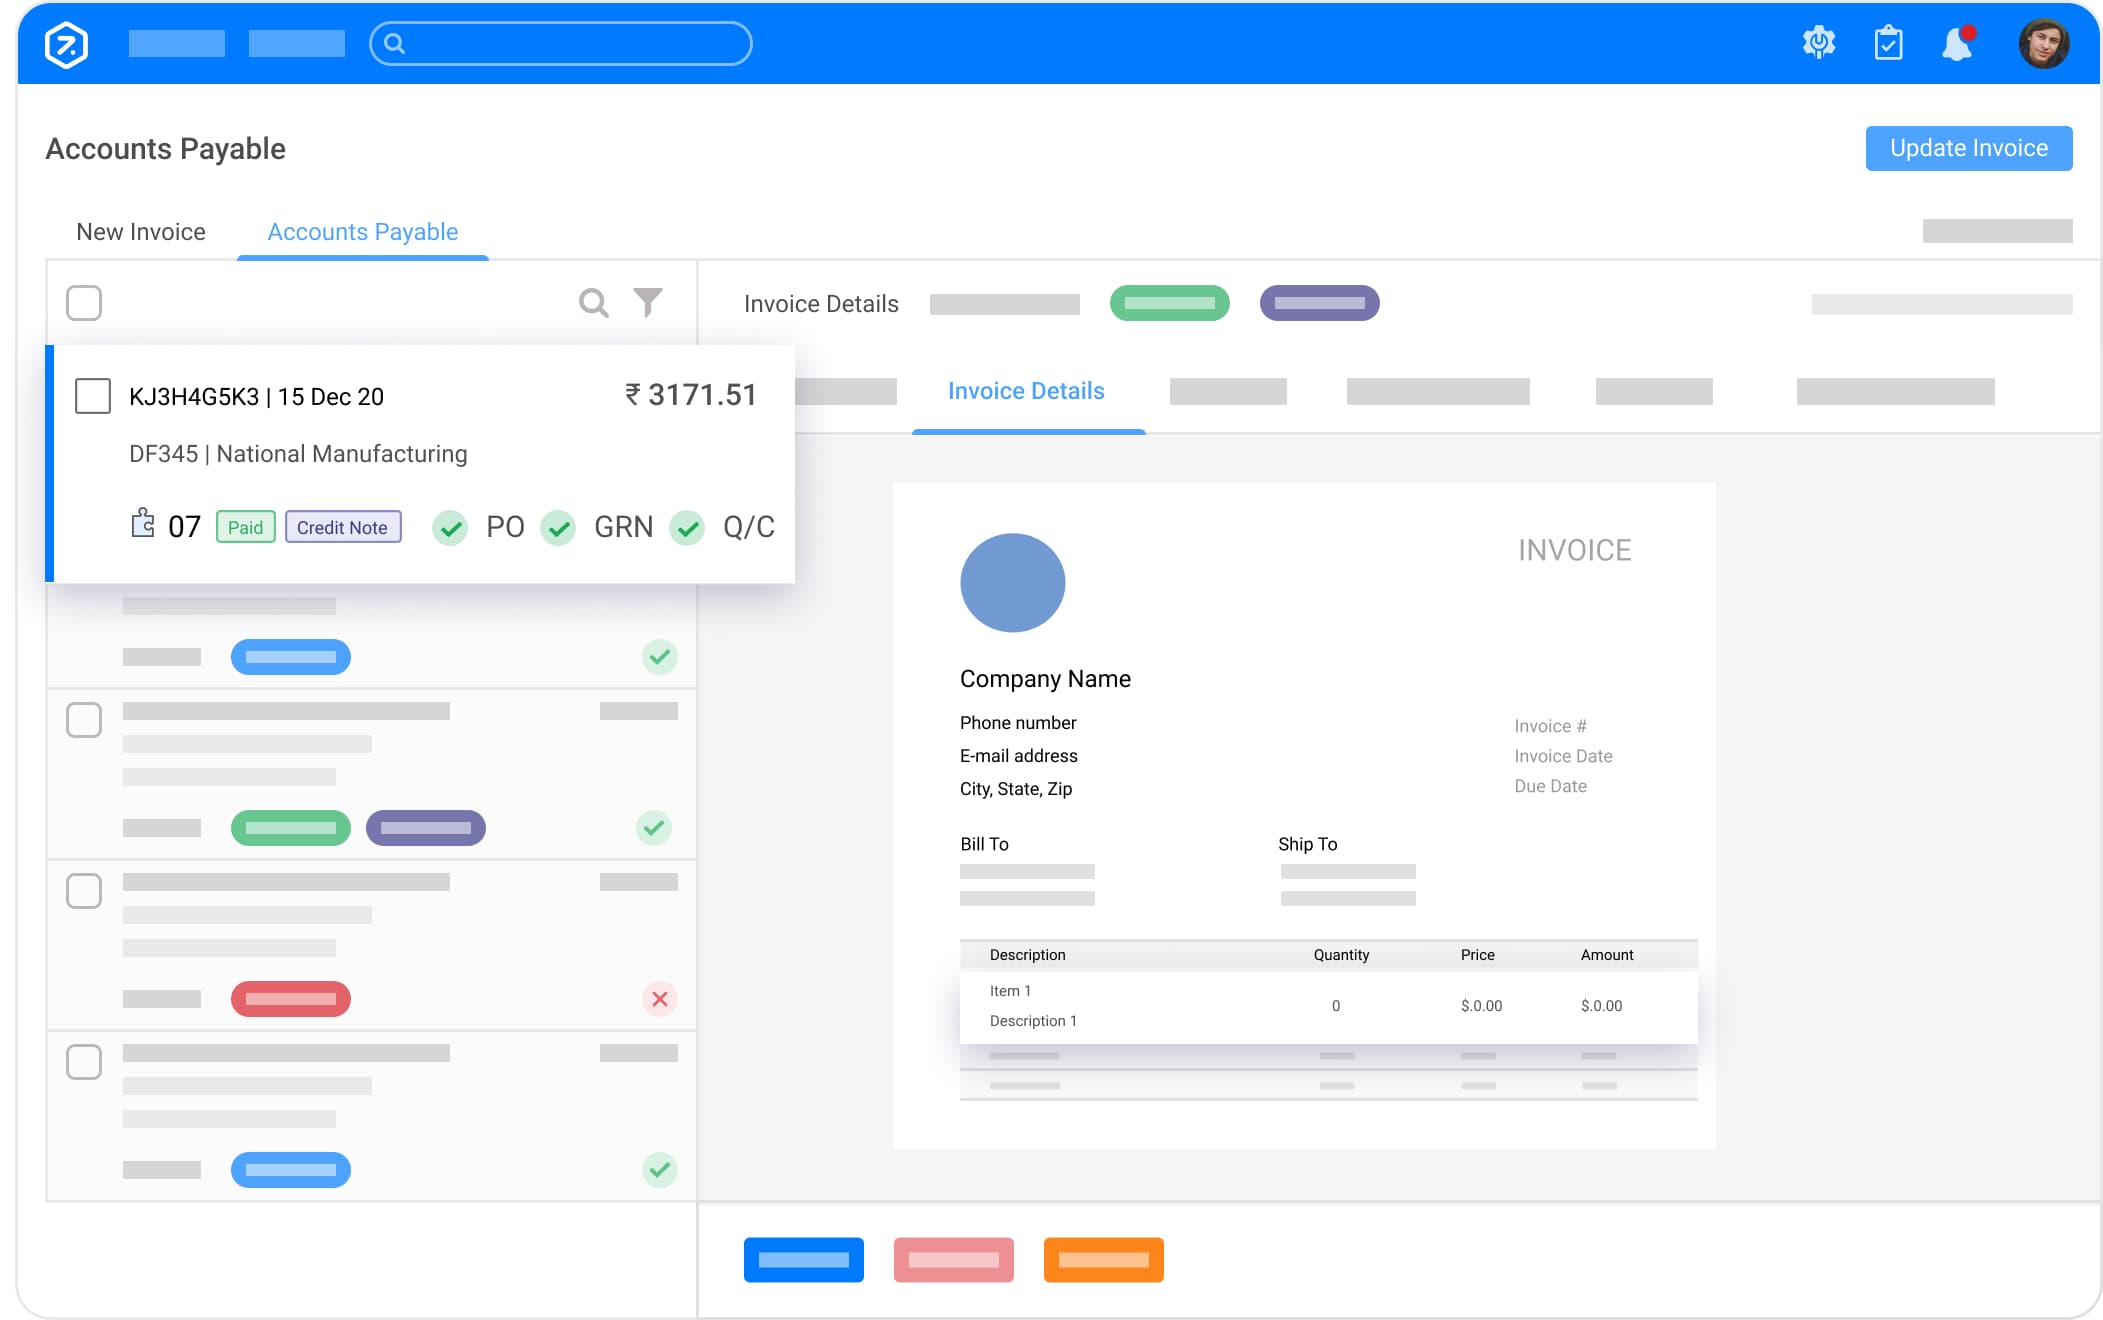Open the user profile avatar
Viewport: 2103px width, 1320px height.
(x=2043, y=43)
